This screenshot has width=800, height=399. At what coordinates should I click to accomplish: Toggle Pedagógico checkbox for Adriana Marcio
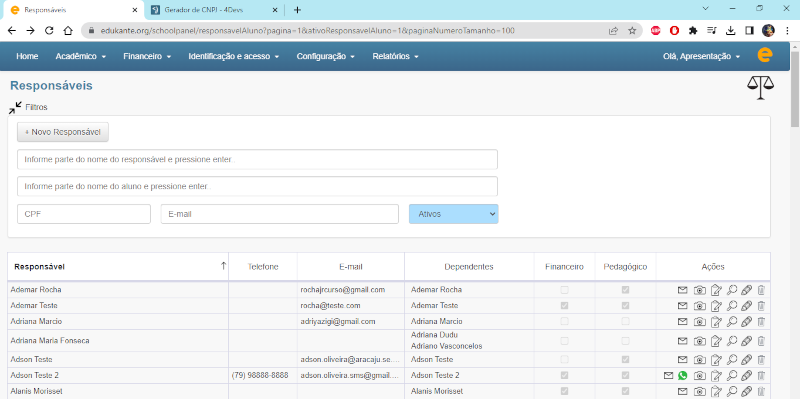click(625, 321)
